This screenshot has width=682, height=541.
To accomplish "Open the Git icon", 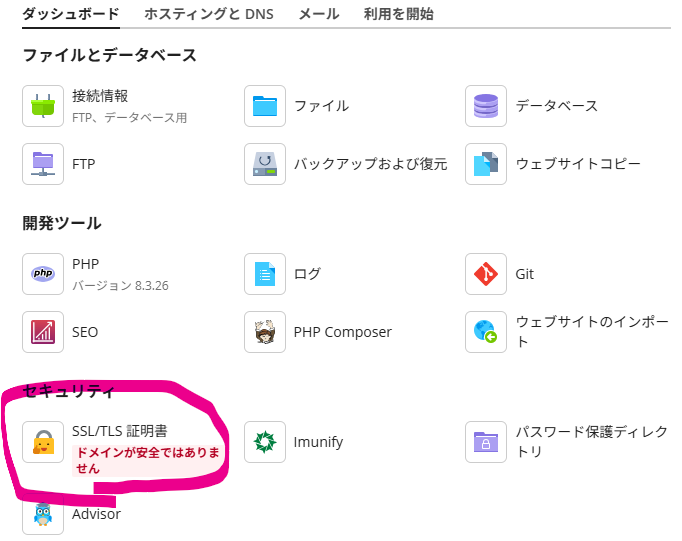I will click(x=486, y=274).
